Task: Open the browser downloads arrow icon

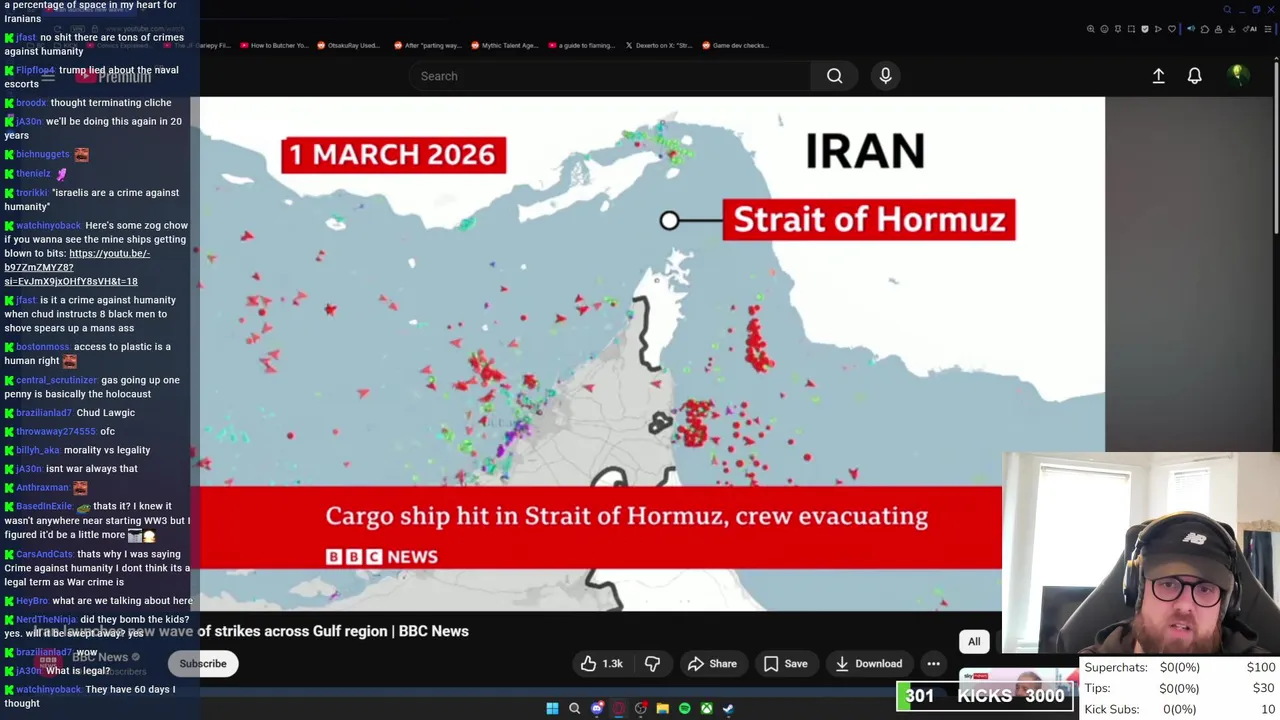Action: (1232, 29)
